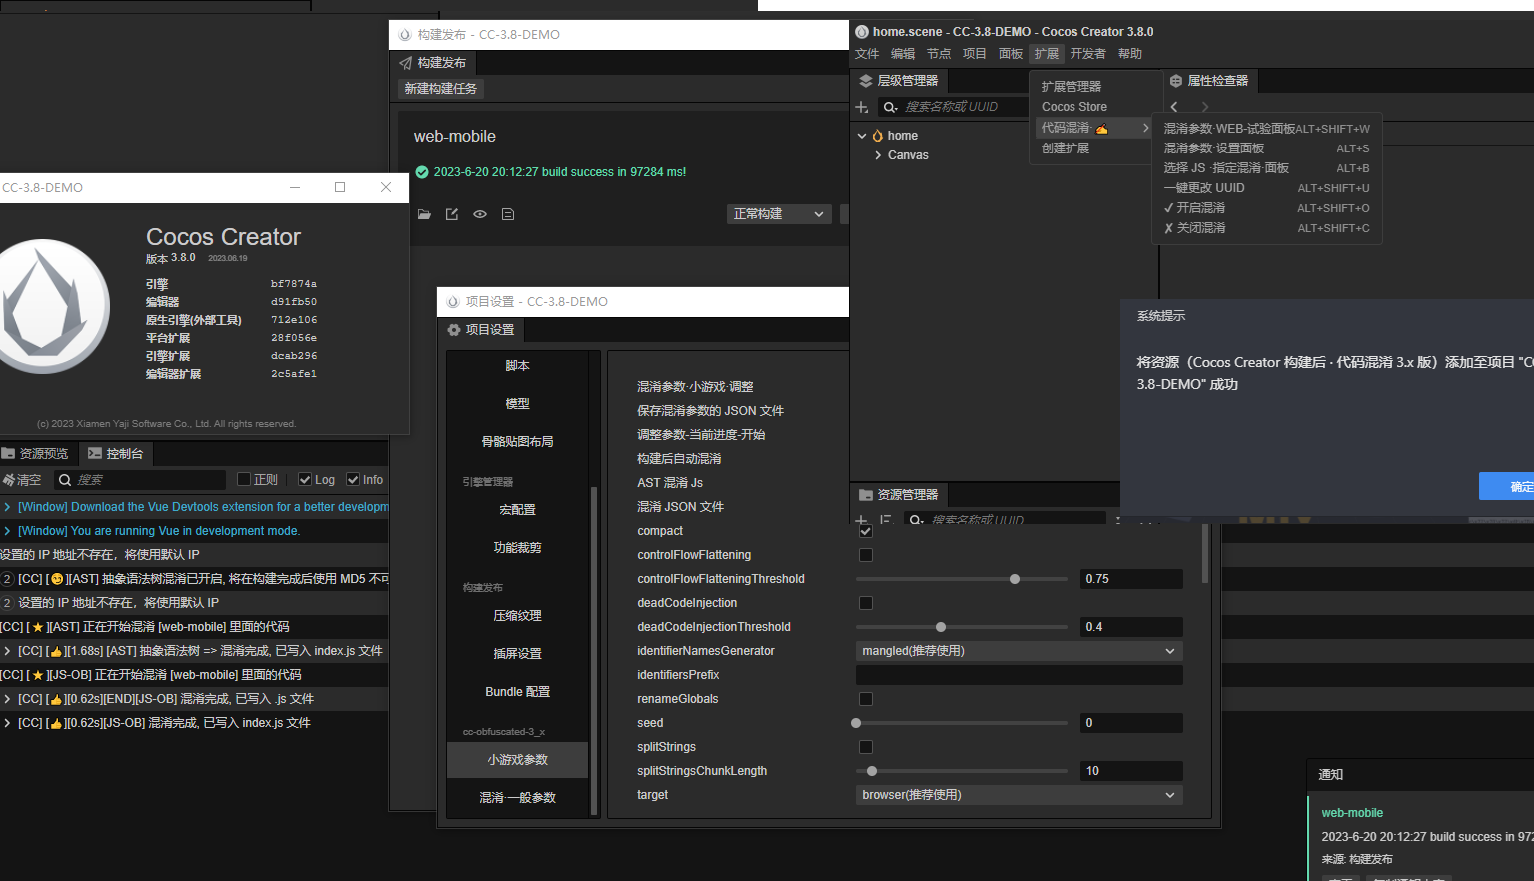Open the target browser dropdown
This screenshot has height=881, width=1534.
(x=1019, y=795)
